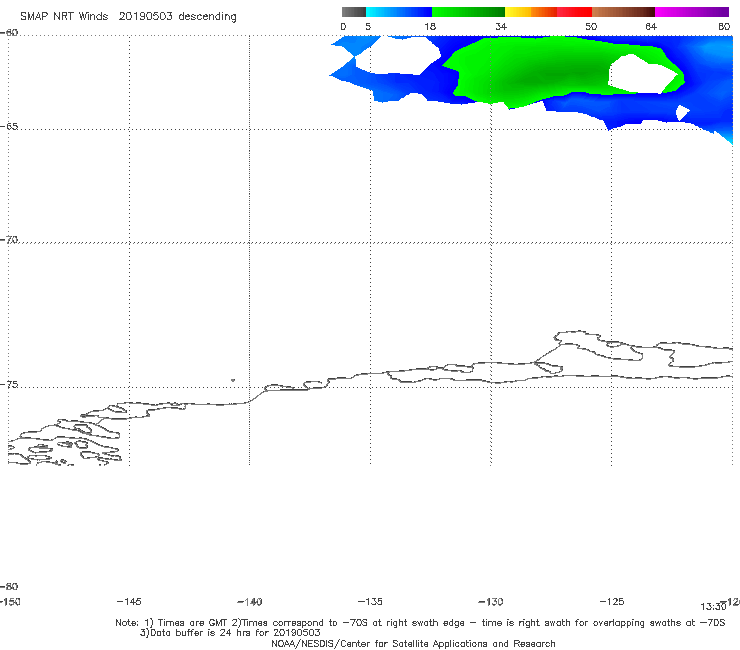
Task: Click the latitude label "-70"
Action: point(9,240)
